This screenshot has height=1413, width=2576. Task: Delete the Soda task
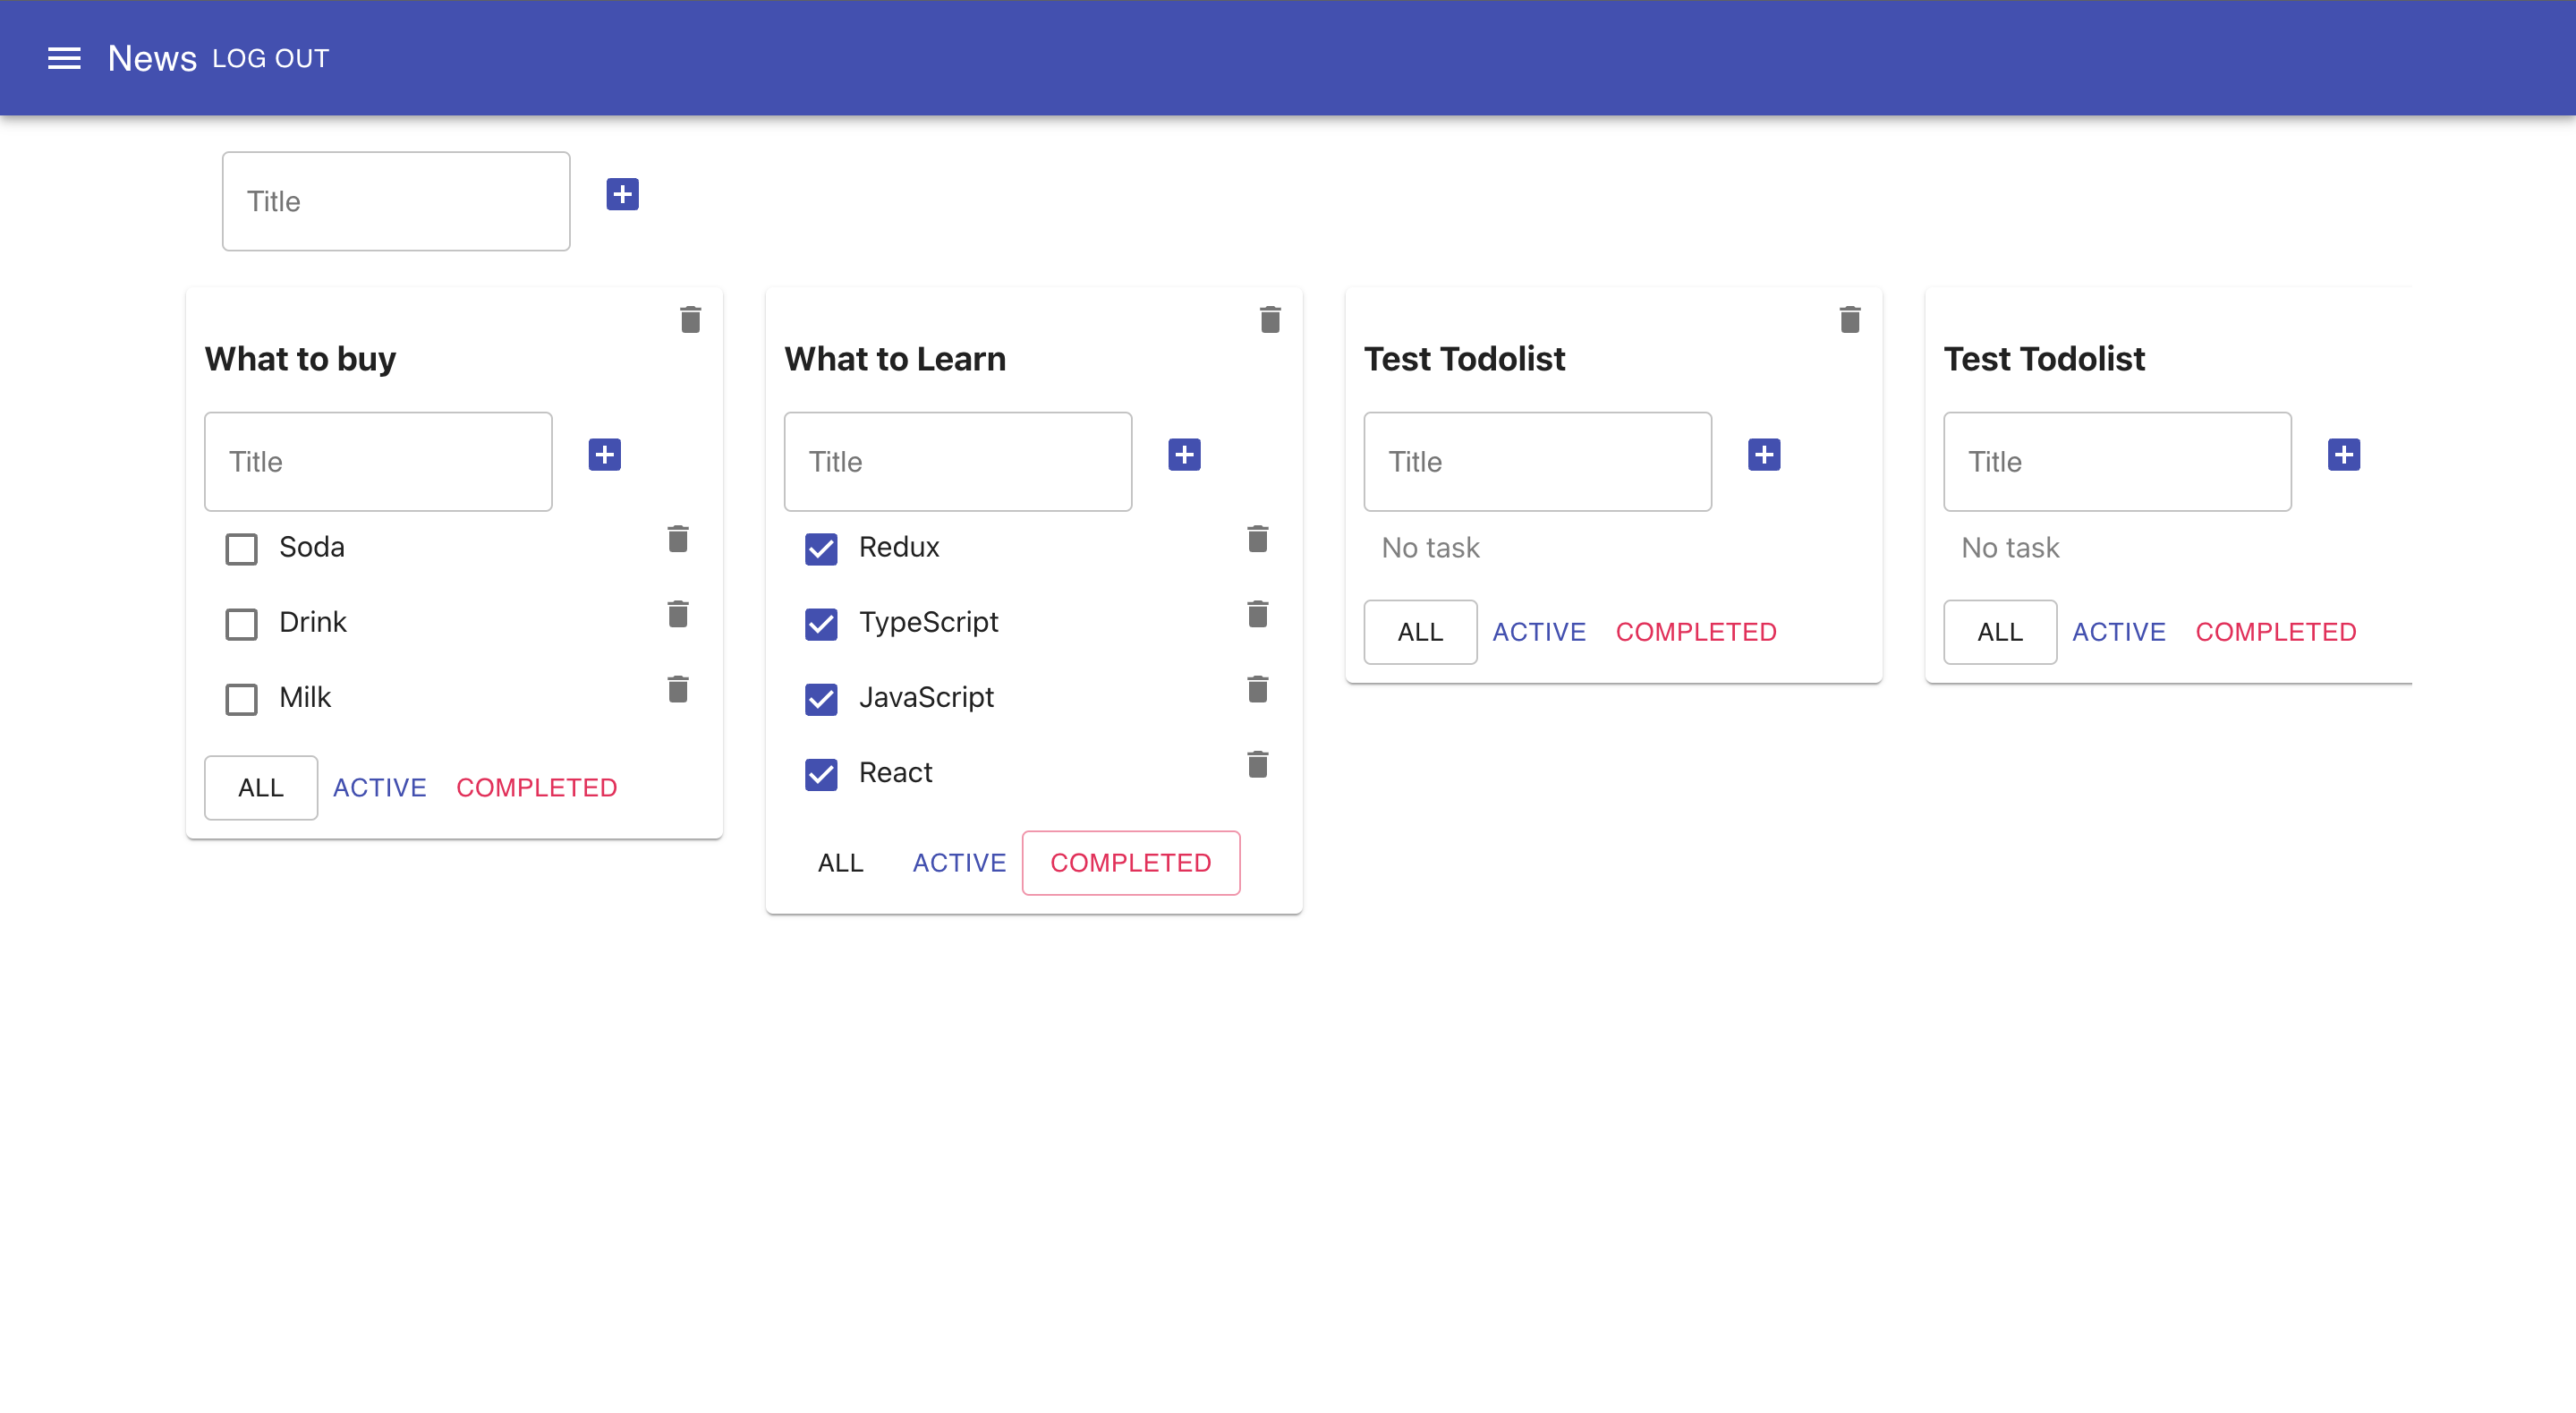tap(678, 539)
